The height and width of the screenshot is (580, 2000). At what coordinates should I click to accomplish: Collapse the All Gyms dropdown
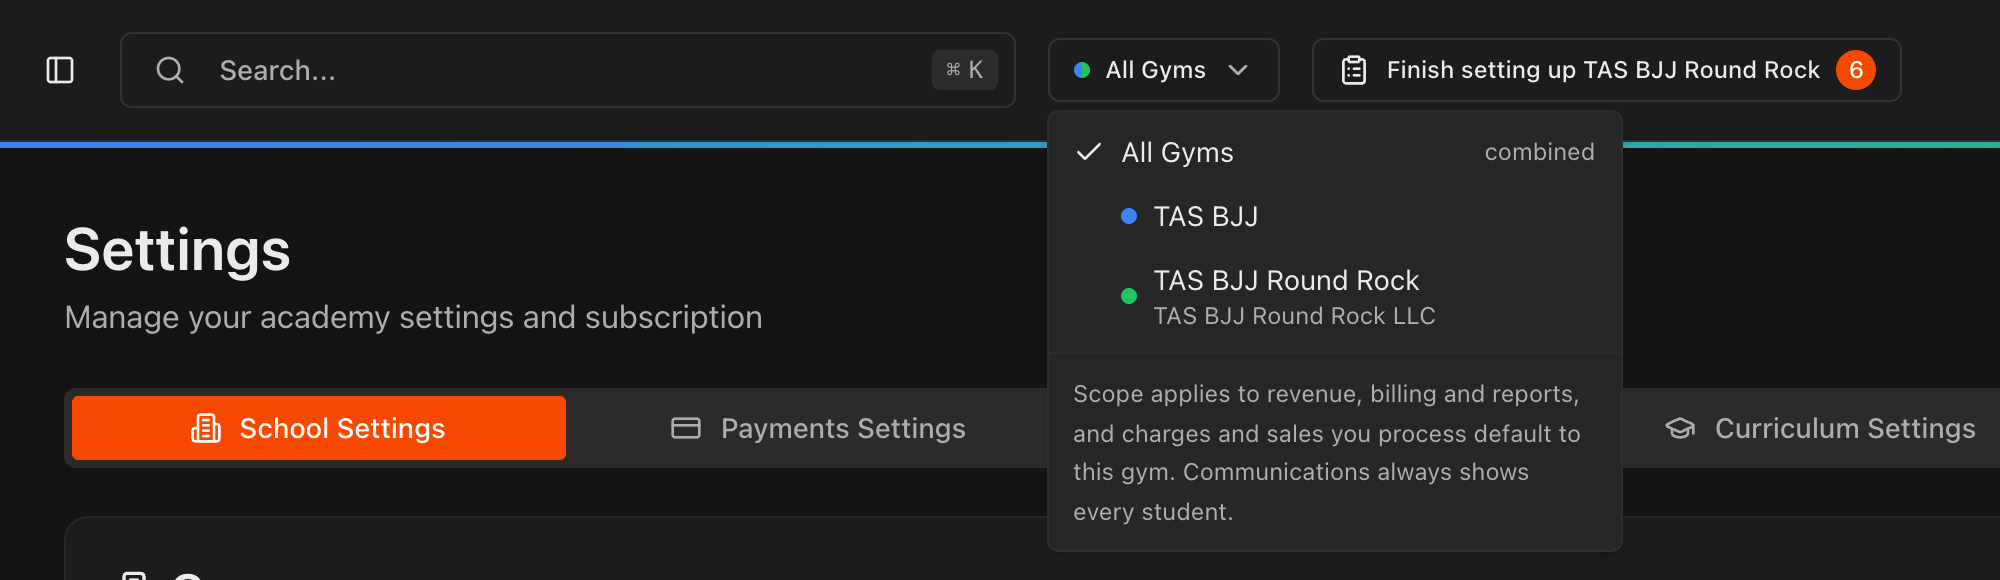[1163, 70]
